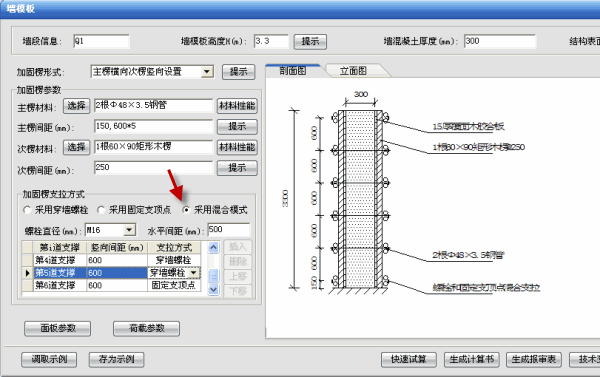
Task: Click 选择 button for 主楞材料
Action: (77, 106)
